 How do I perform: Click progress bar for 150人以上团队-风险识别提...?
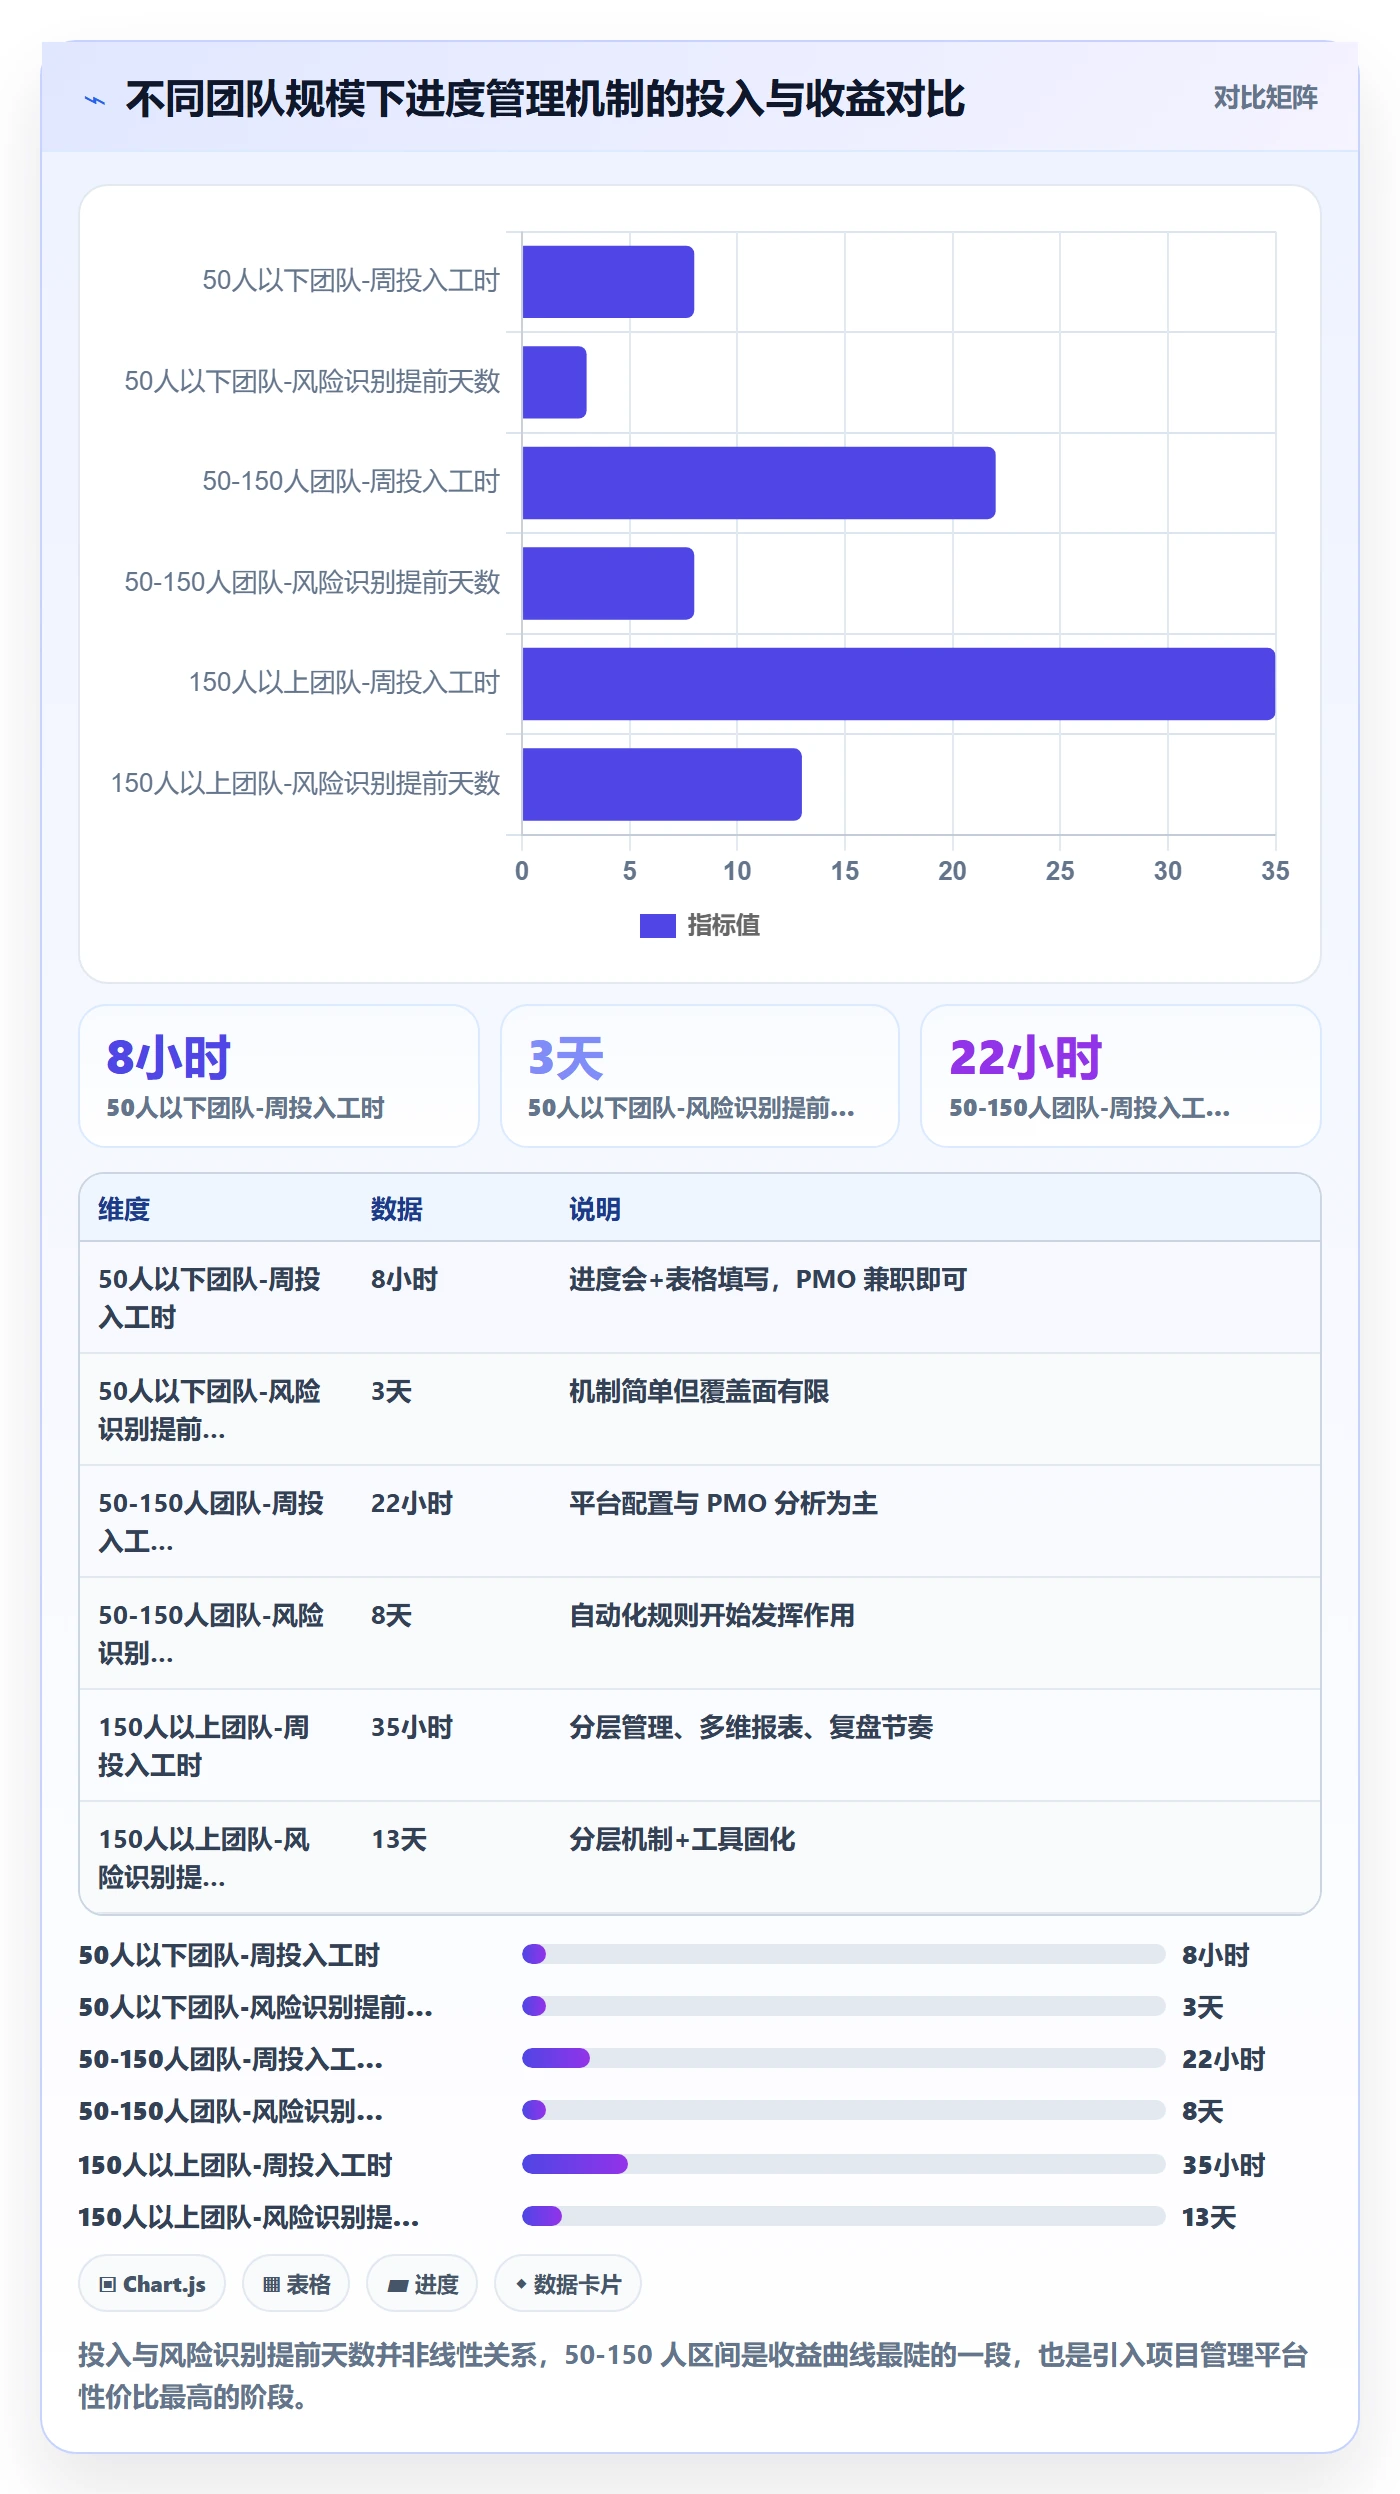coord(844,2216)
